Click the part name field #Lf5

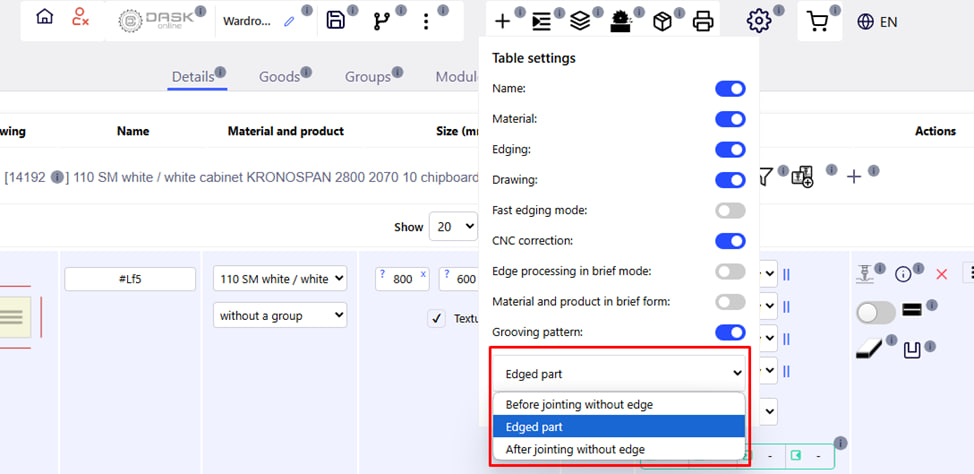pos(130,279)
